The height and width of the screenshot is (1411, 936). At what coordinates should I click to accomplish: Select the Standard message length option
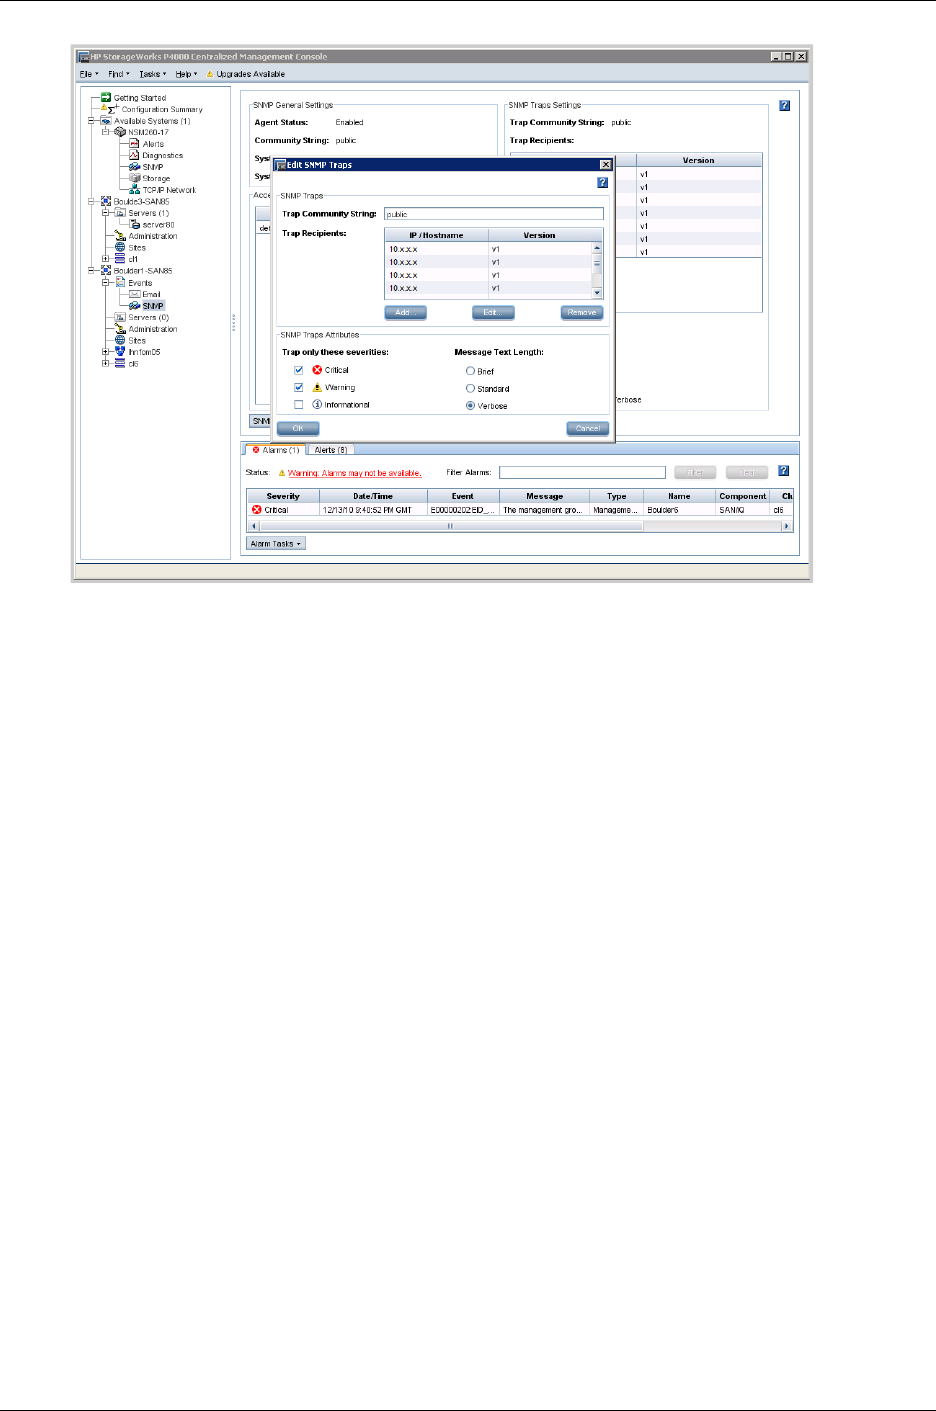tap(470, 388)
